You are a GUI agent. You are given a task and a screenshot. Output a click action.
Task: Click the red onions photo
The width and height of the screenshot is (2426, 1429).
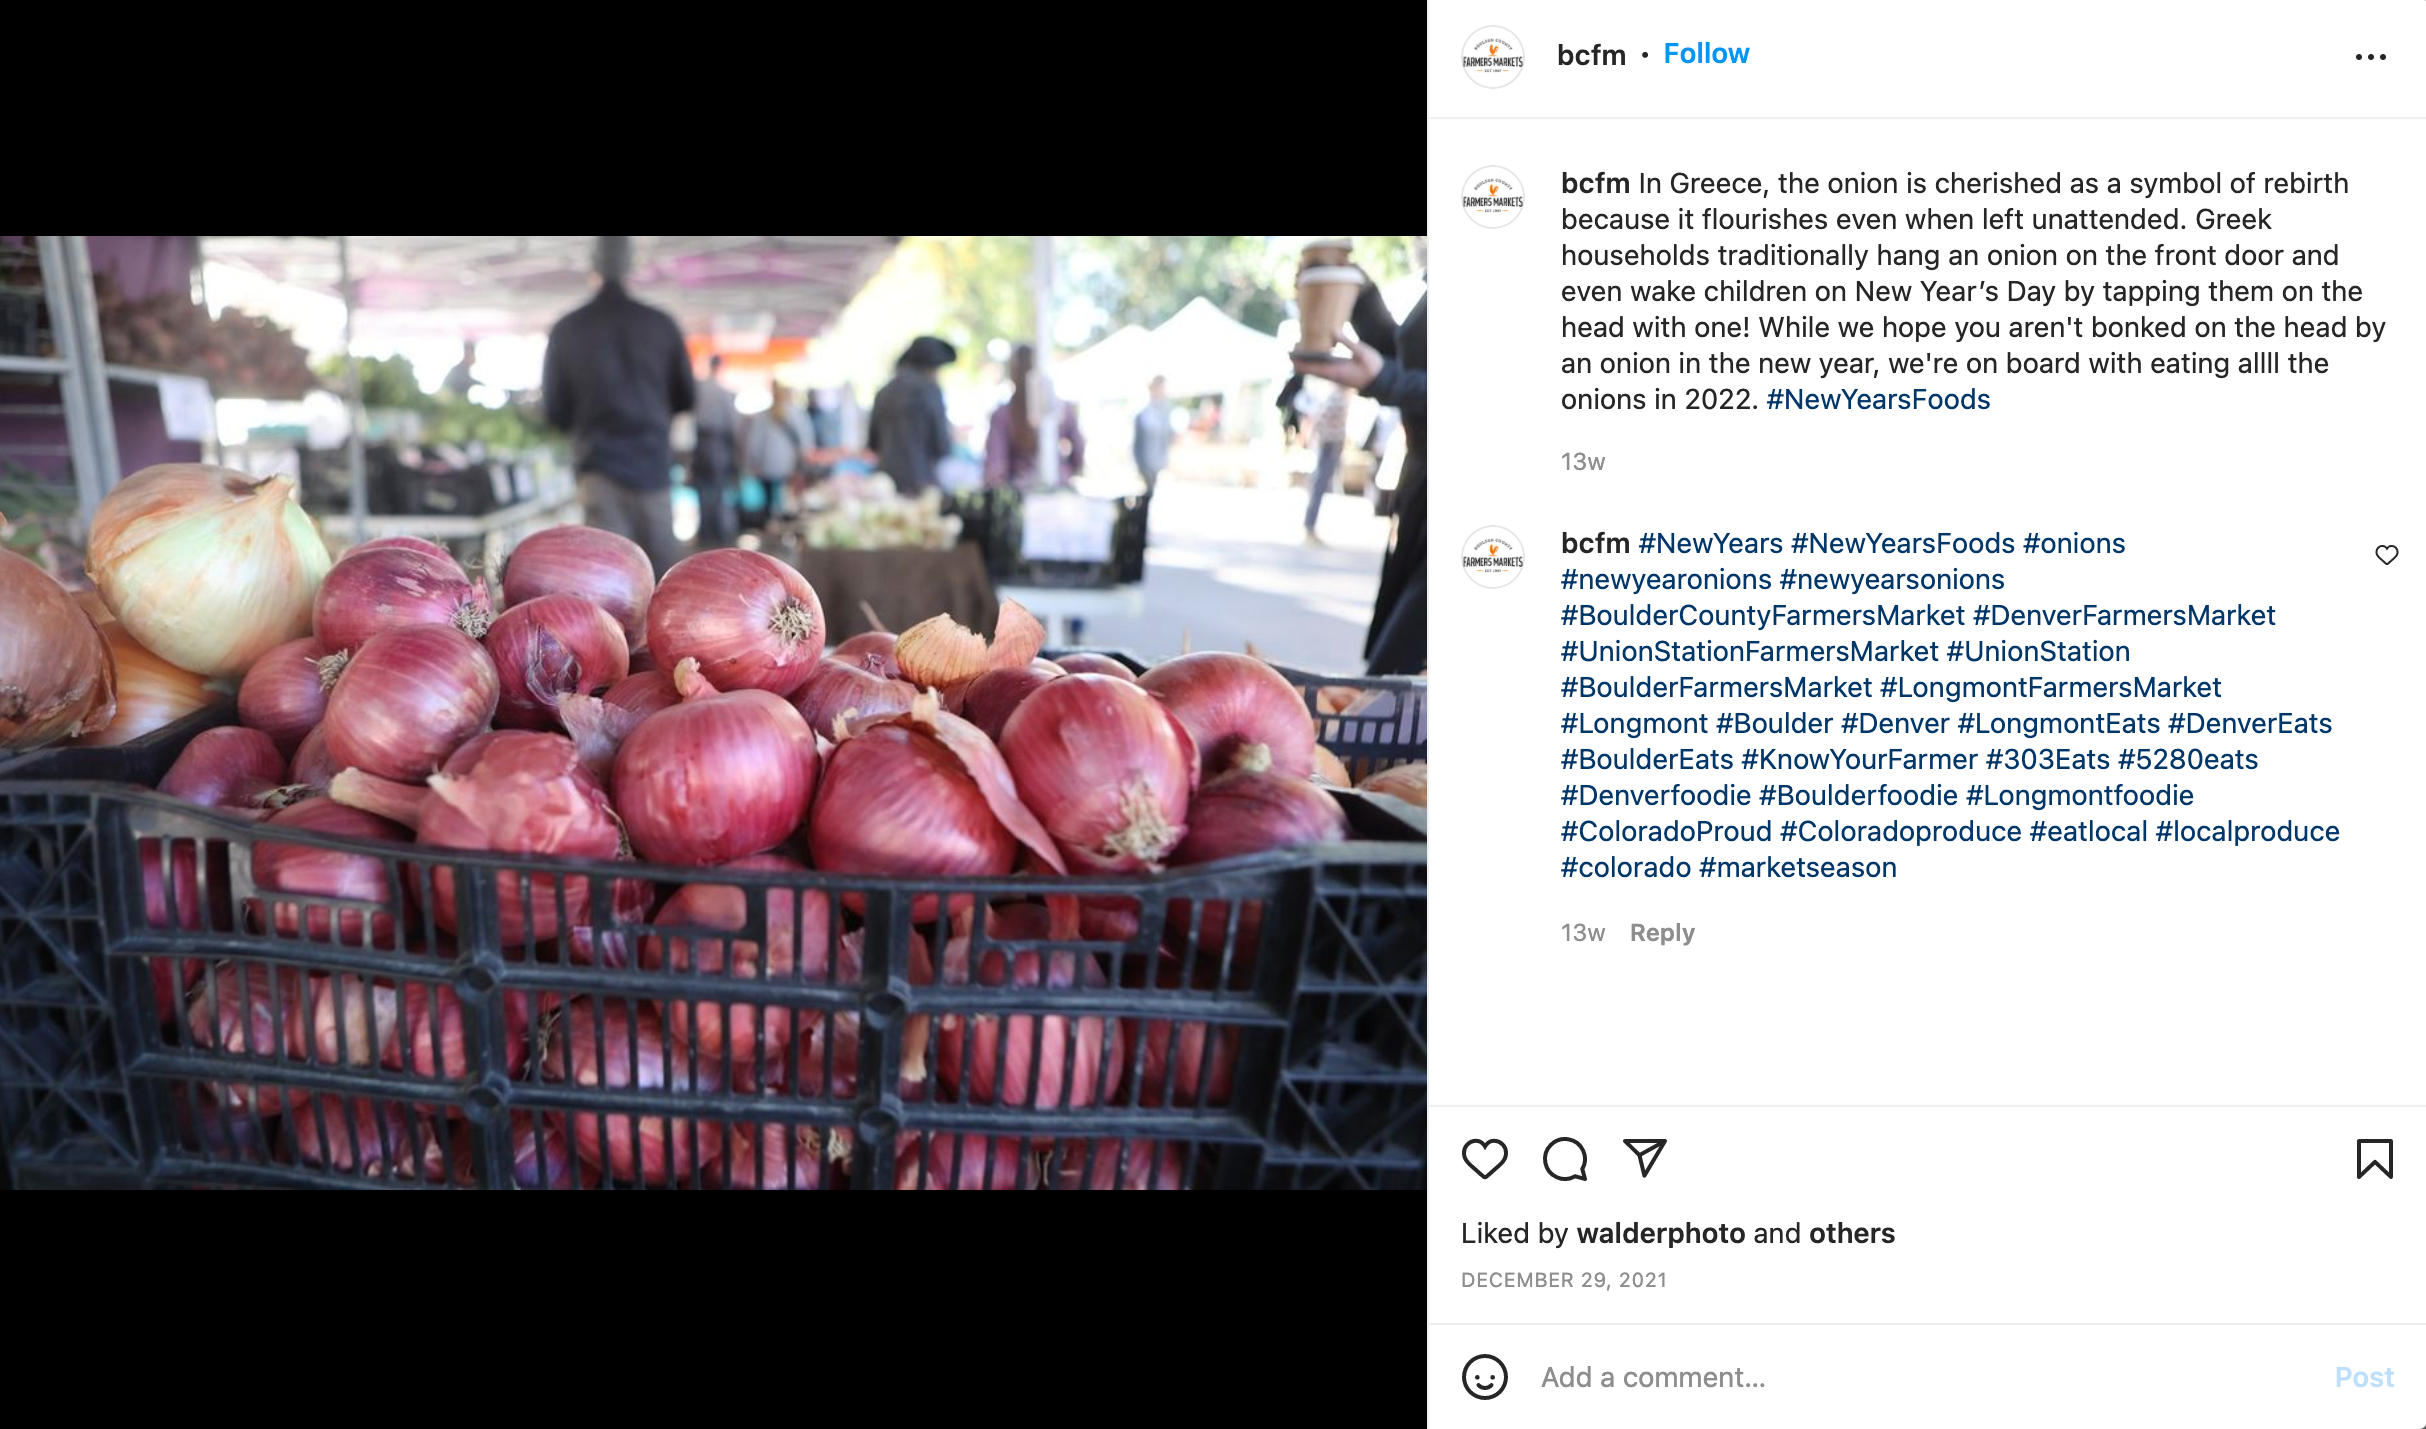[713, 713]
